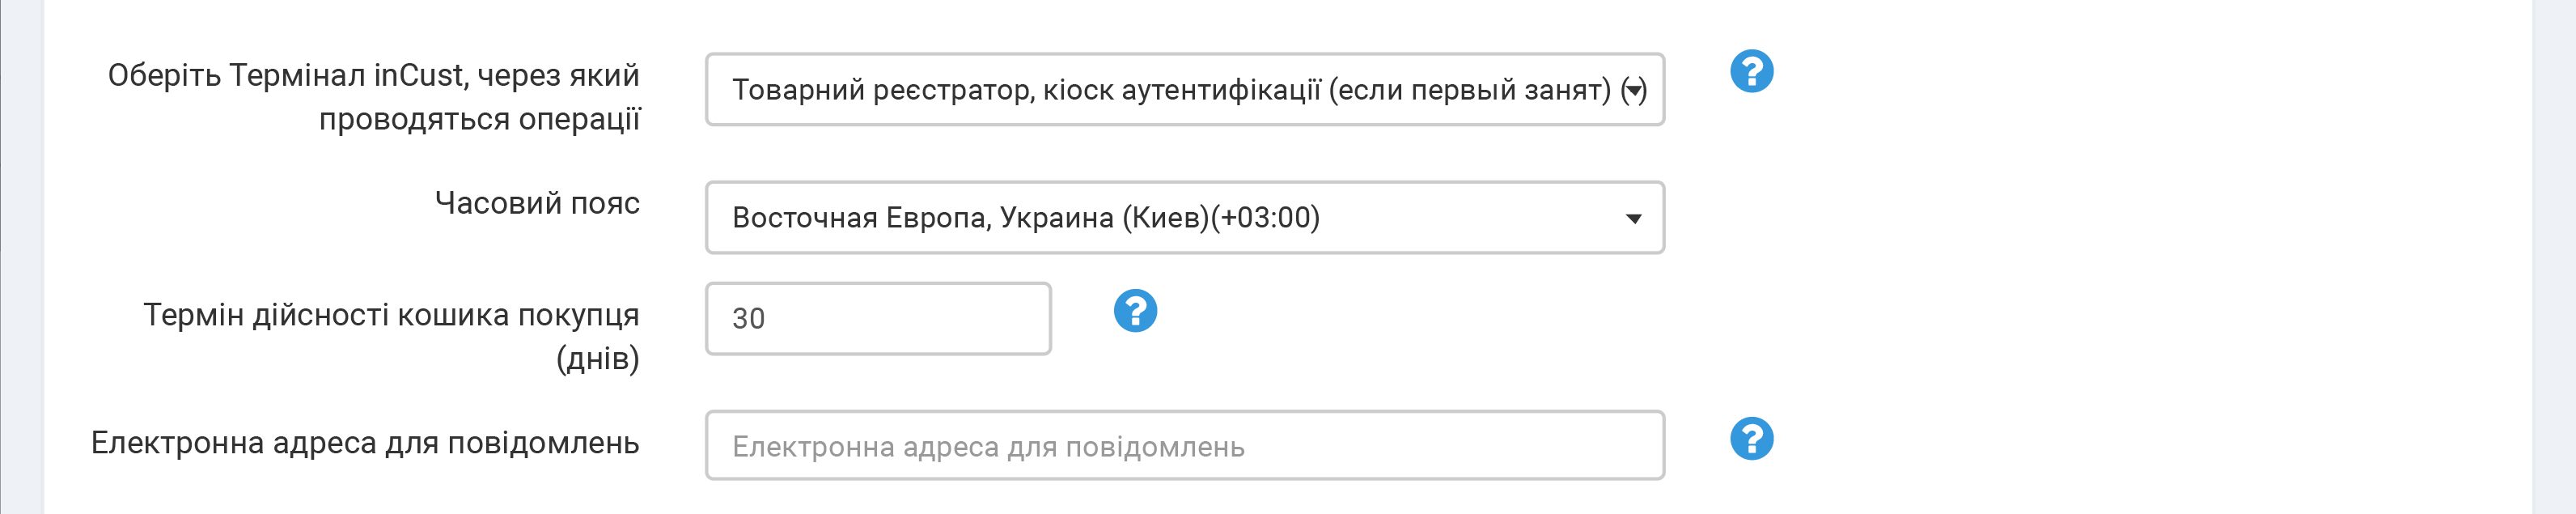Click the "Електронна адреса для повідомлень" label text
This screenshot has width=2576, height=514.
[365, 443]
